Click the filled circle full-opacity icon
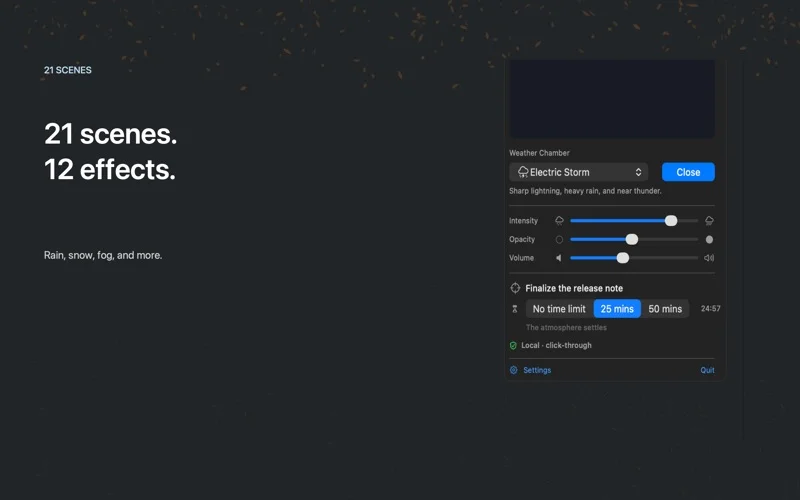The height and width of the screenshot is (500, 800). click(709, 239)
